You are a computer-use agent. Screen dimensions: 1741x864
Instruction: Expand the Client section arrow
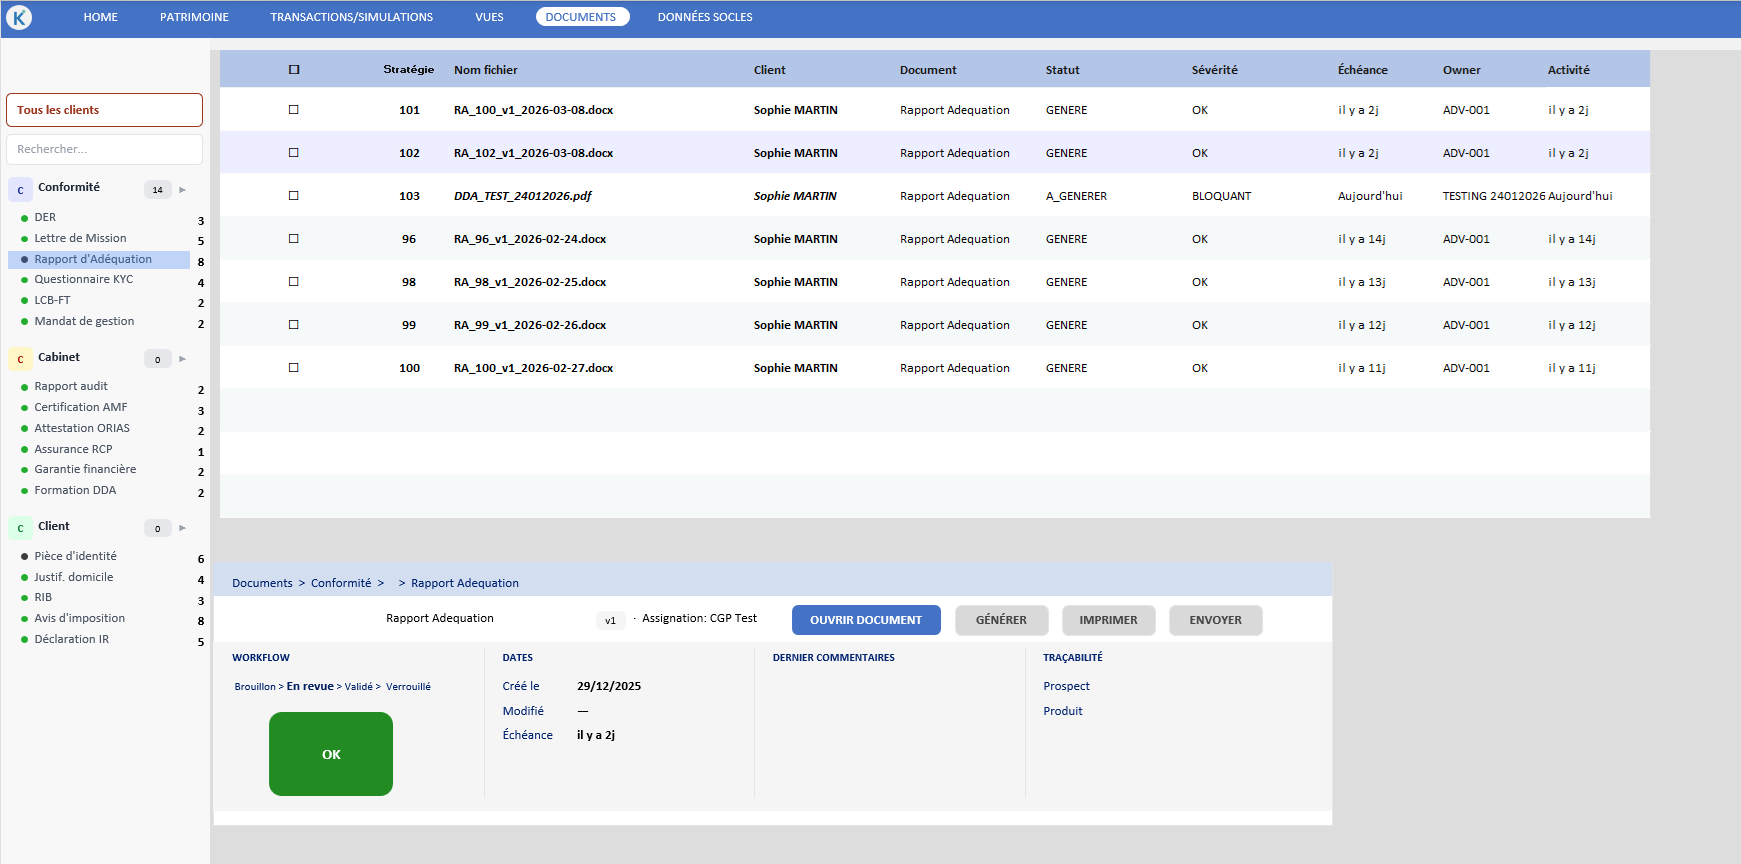coord(182,528)
